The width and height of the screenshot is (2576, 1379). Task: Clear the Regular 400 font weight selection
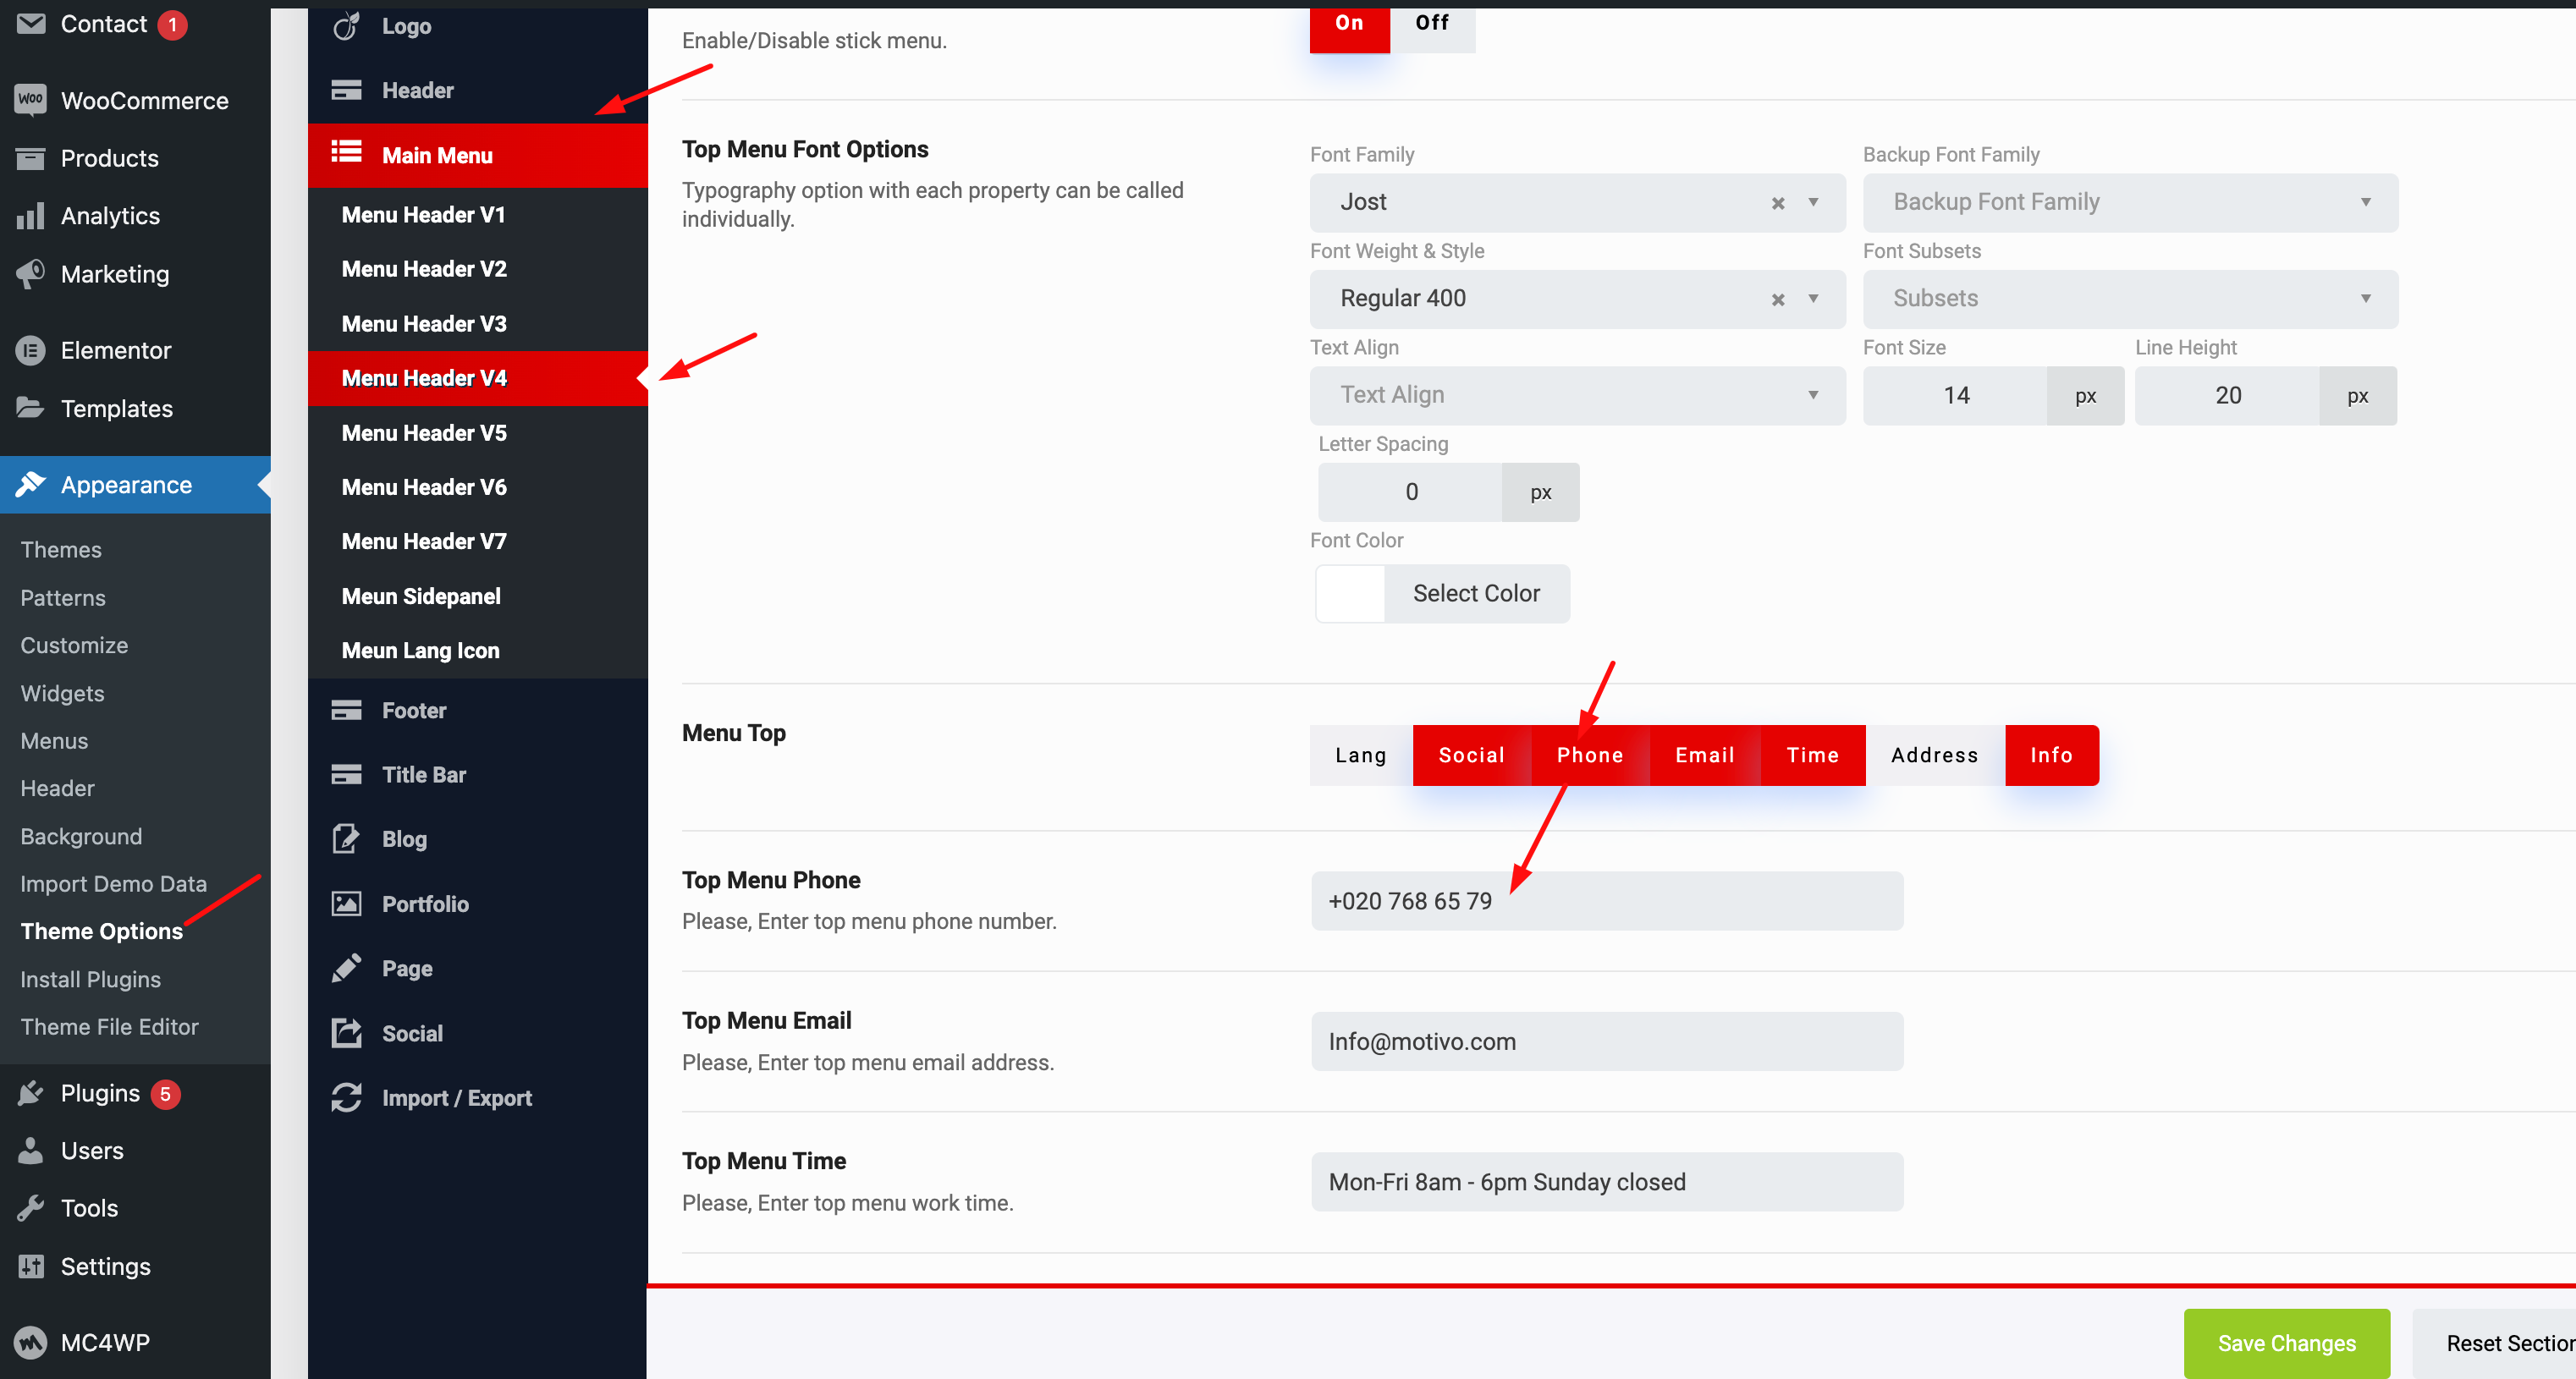1778,299
